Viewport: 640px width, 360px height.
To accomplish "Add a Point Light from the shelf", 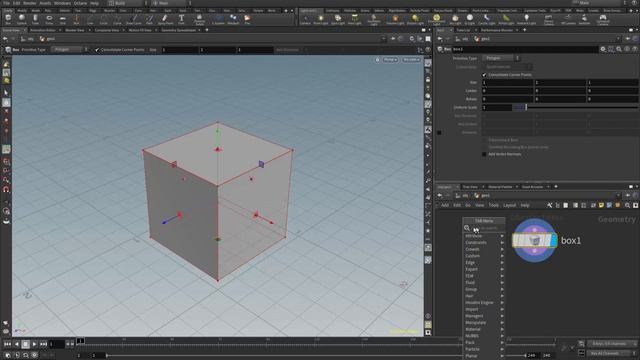I will (x=321, y=19).
